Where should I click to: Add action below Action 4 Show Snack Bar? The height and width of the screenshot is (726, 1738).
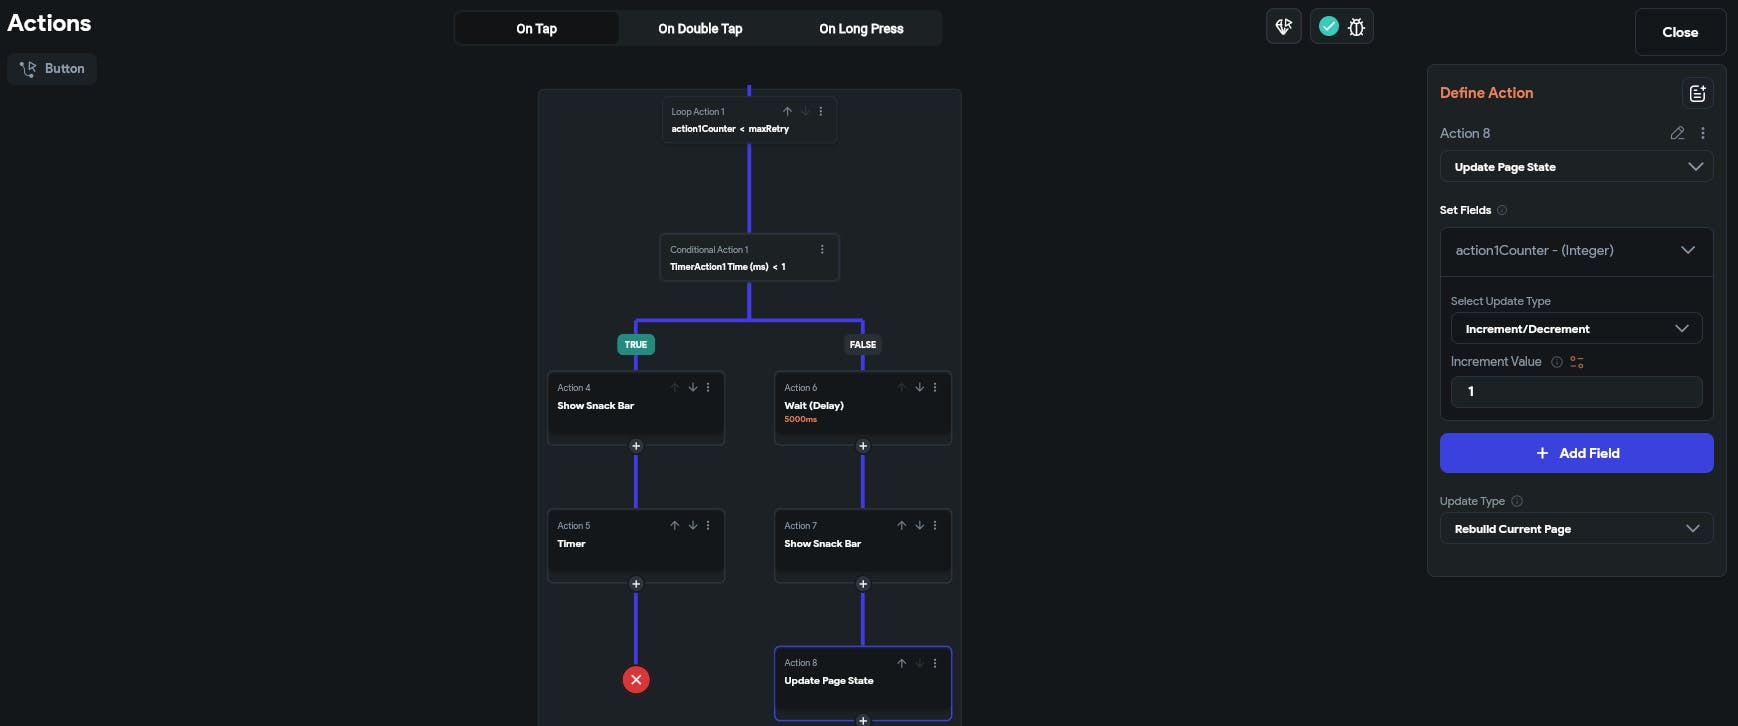click(636, 446)
